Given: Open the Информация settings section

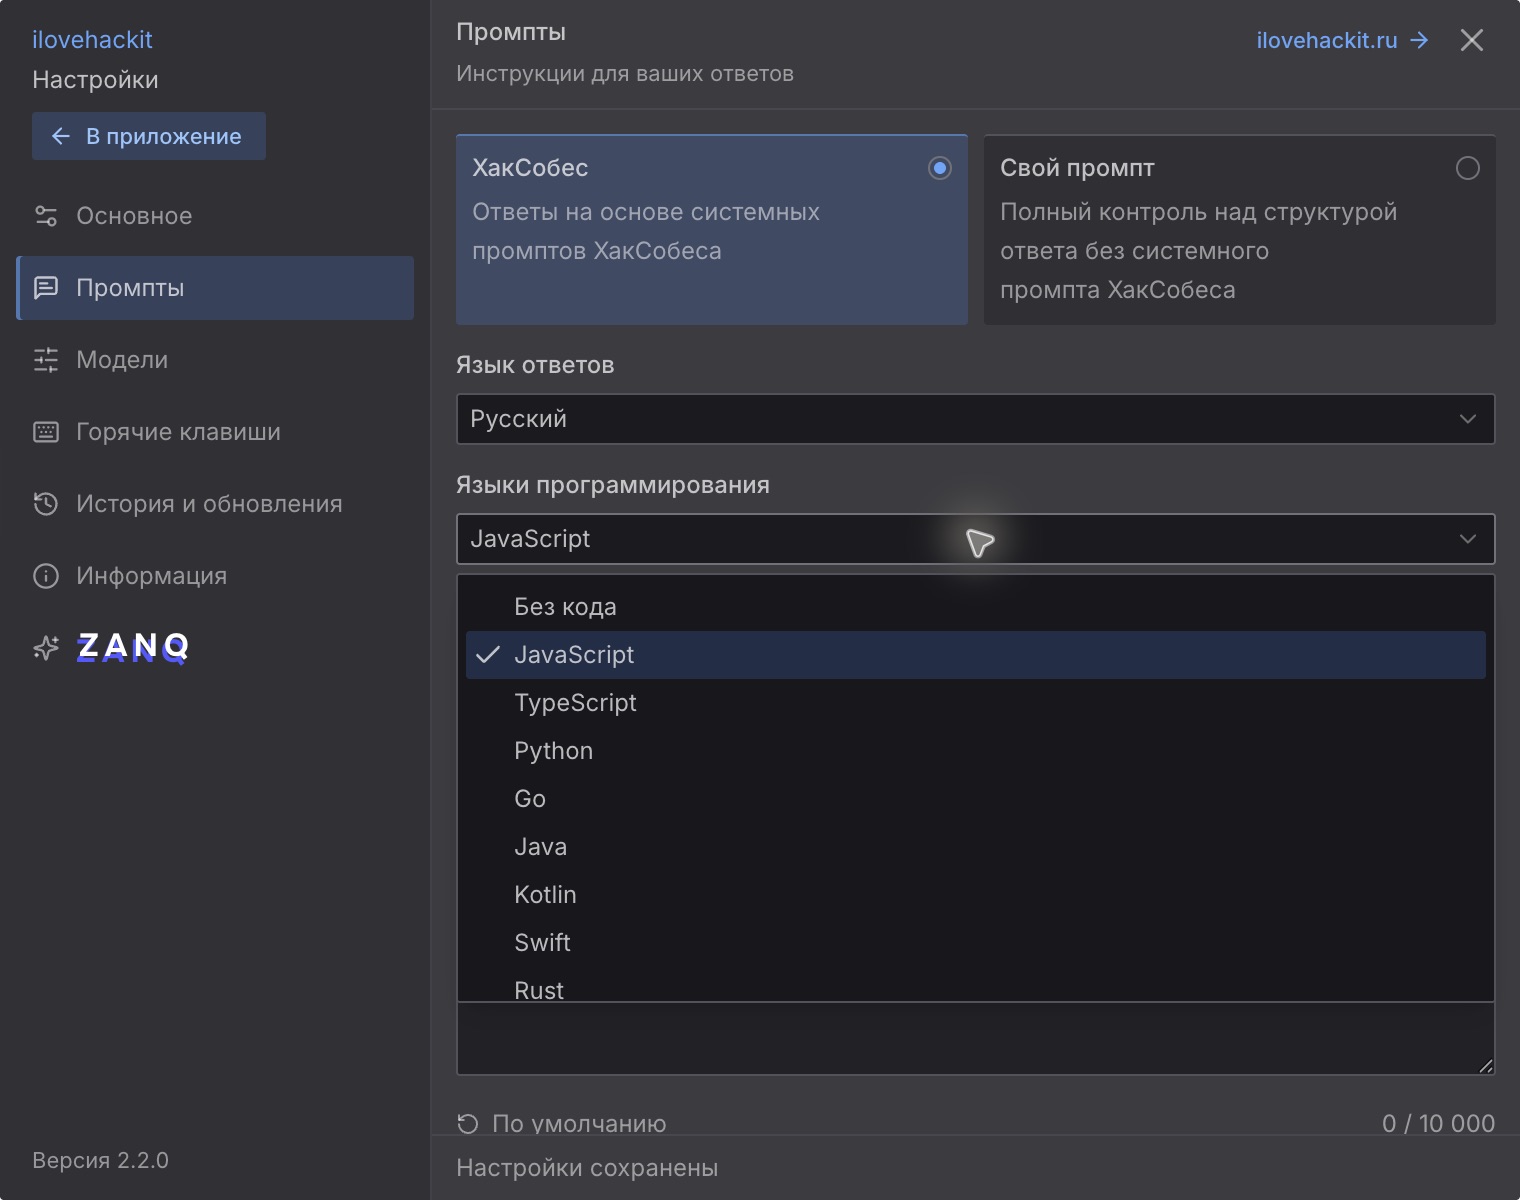Looking at the screenshot, I should point(215,576).
